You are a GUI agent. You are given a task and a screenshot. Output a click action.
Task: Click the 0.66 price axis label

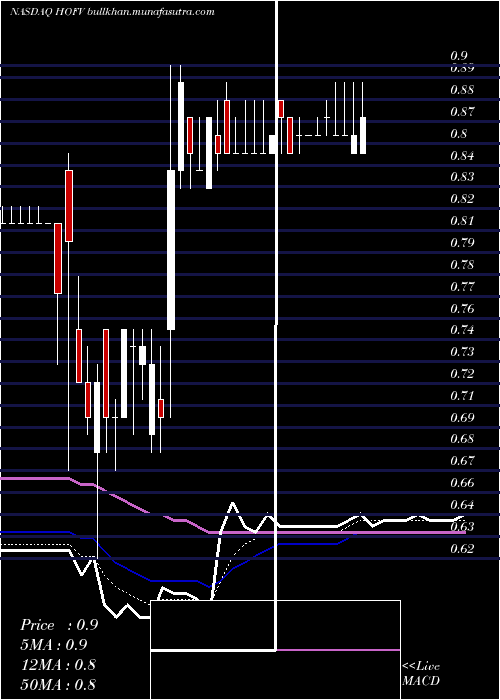[x=462, y=483]
